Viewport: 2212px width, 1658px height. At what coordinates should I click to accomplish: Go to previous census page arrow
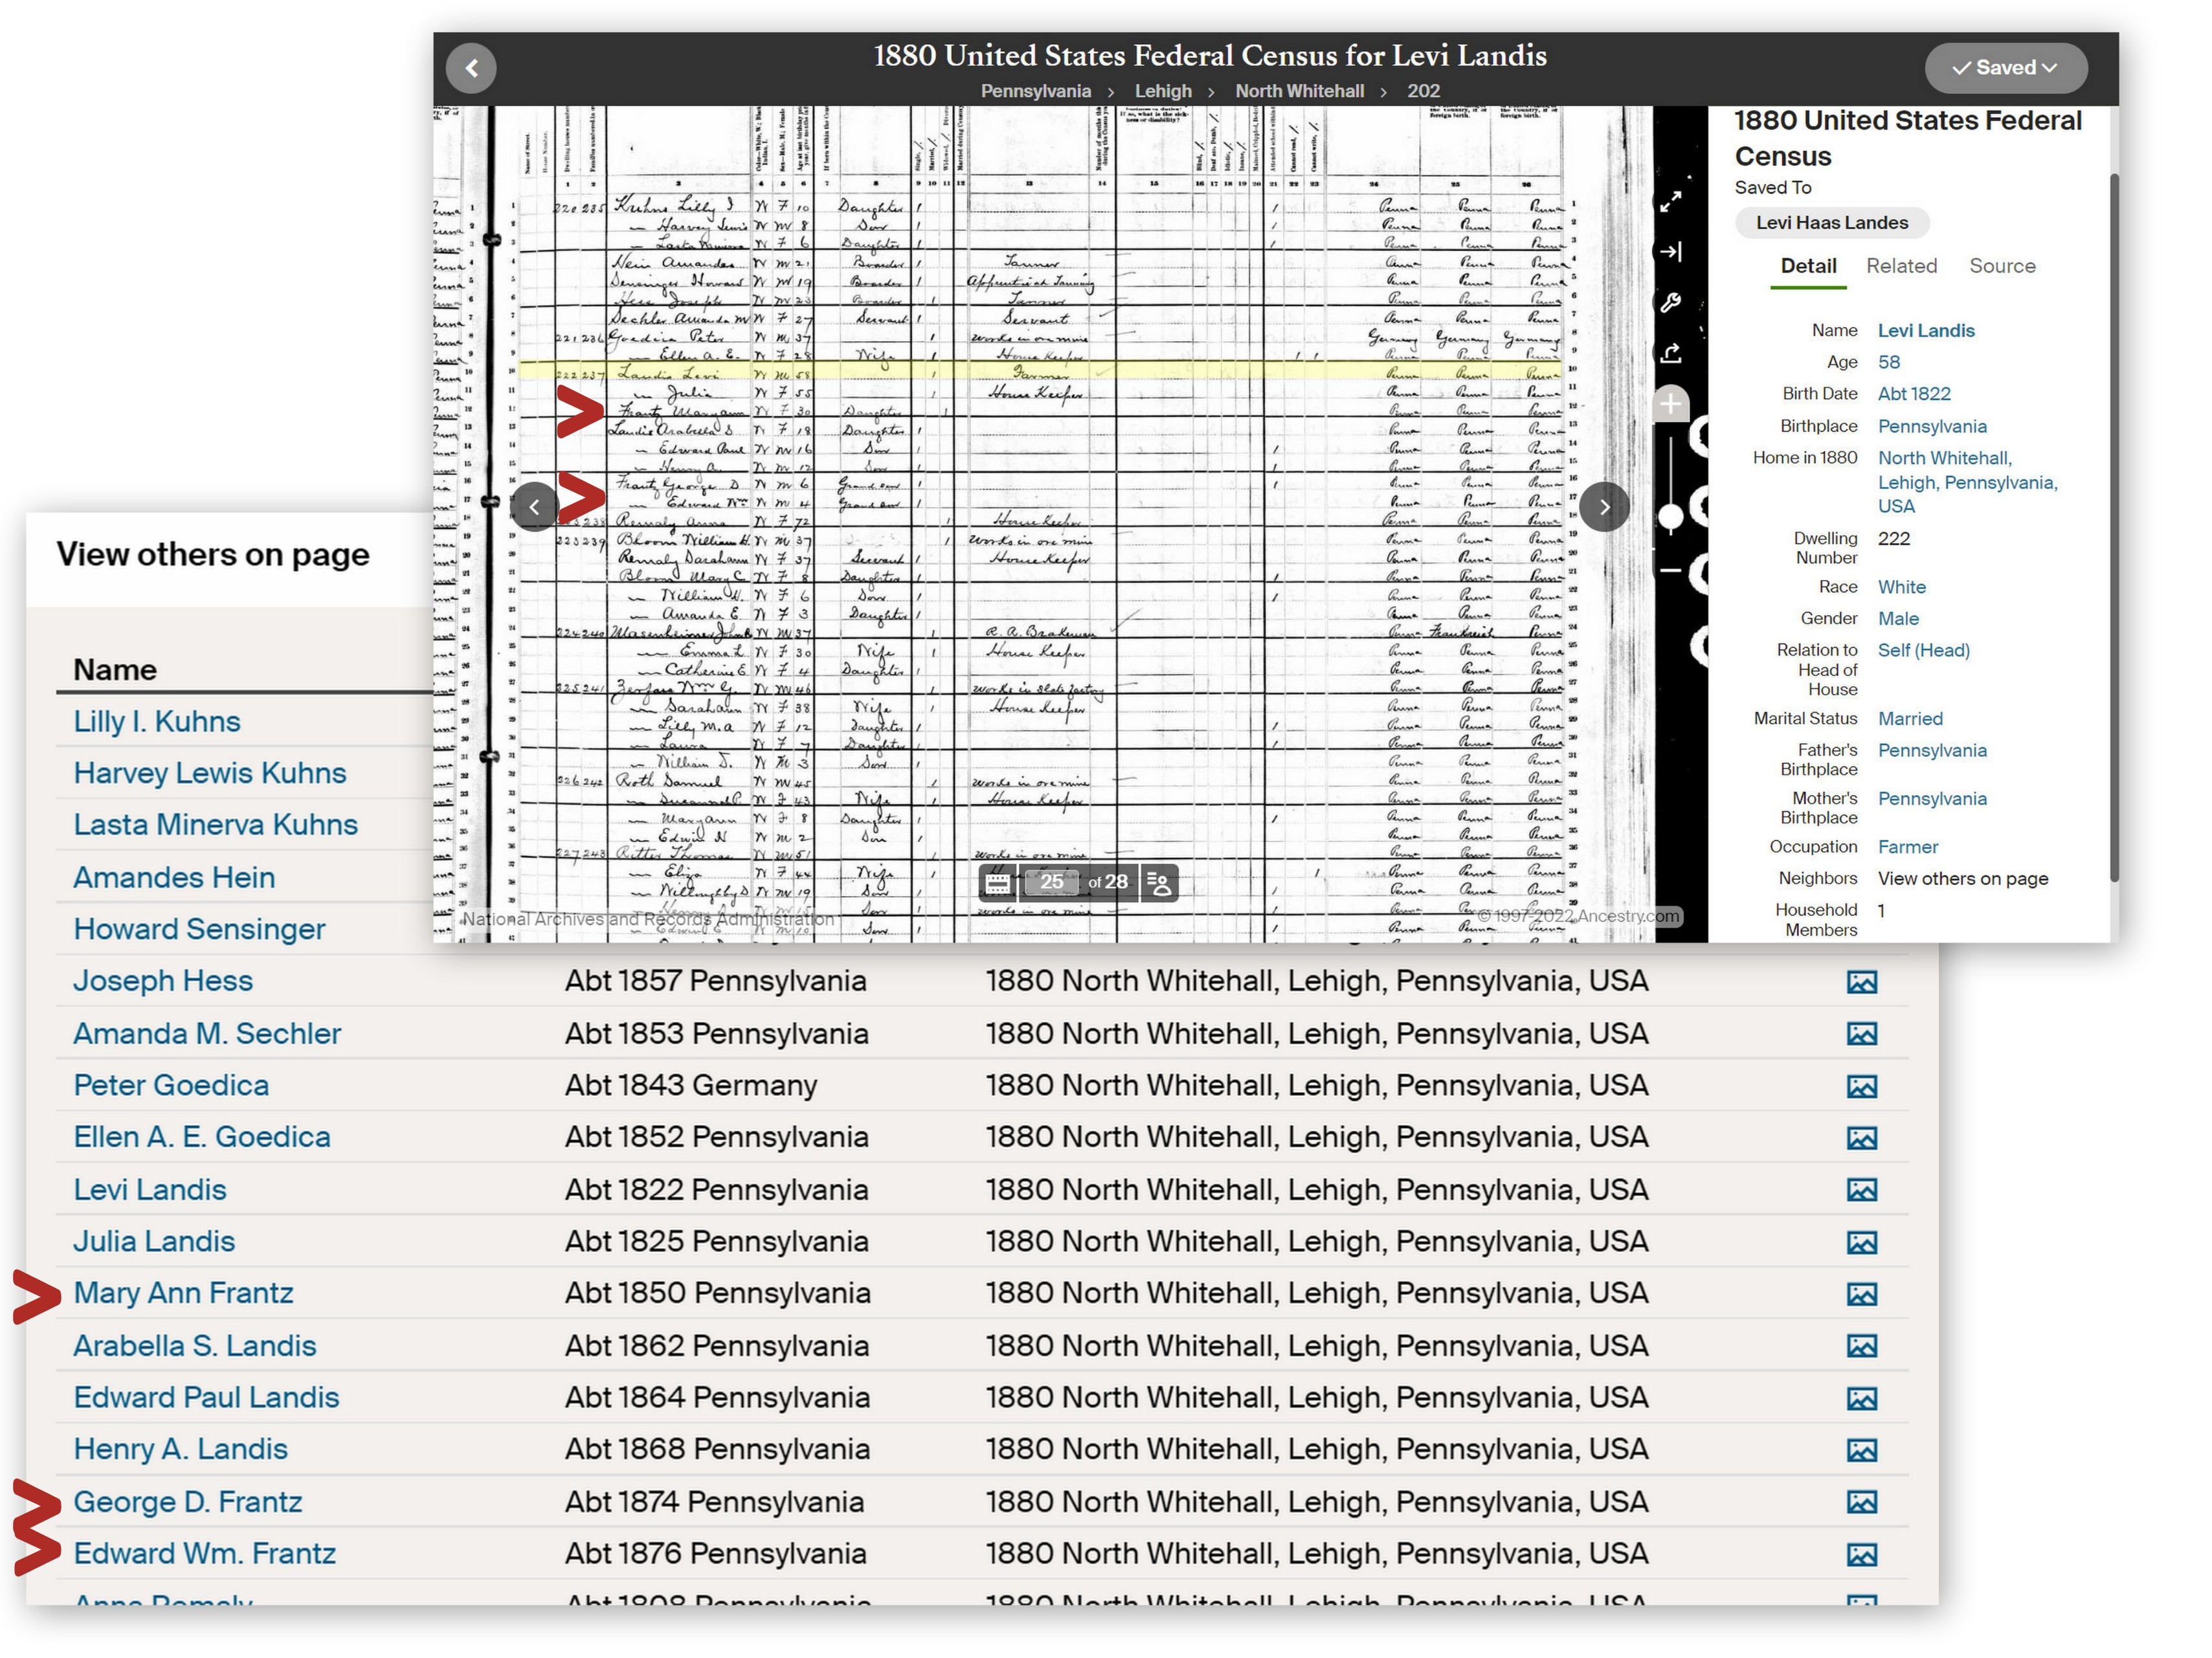[534, 507]
